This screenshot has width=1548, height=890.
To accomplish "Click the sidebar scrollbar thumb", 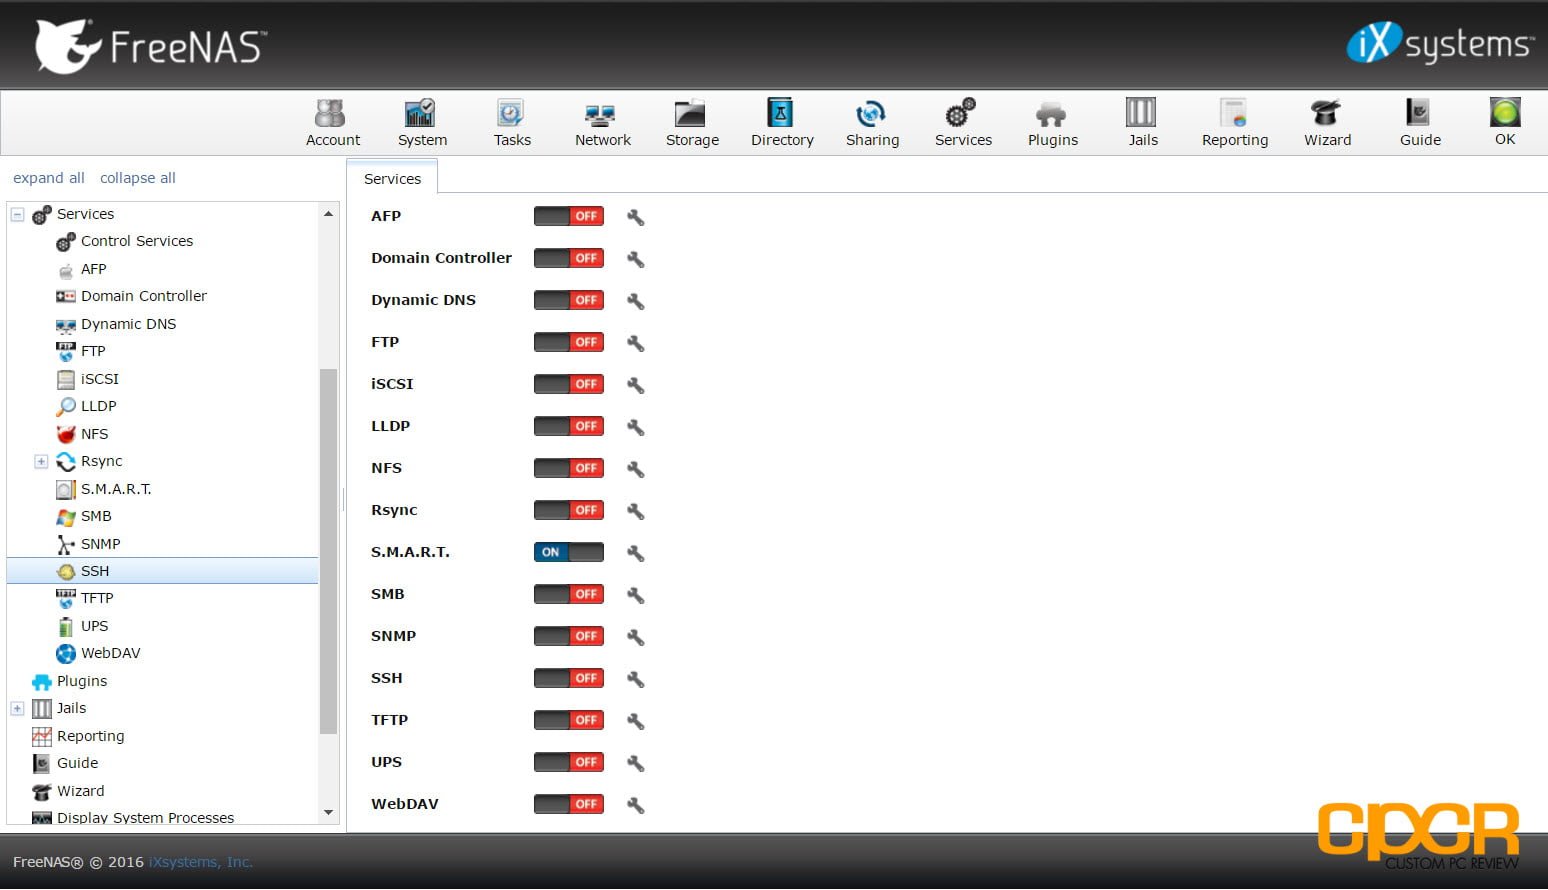I will (x=328, y=551).
